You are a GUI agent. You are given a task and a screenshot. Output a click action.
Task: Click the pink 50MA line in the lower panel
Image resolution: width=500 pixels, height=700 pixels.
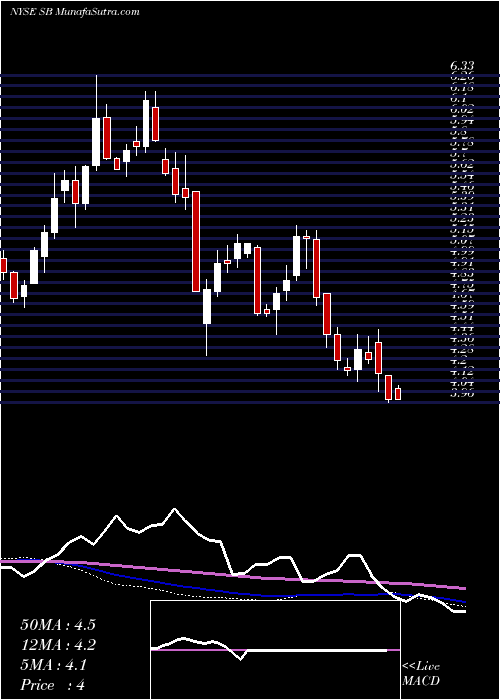232,576
